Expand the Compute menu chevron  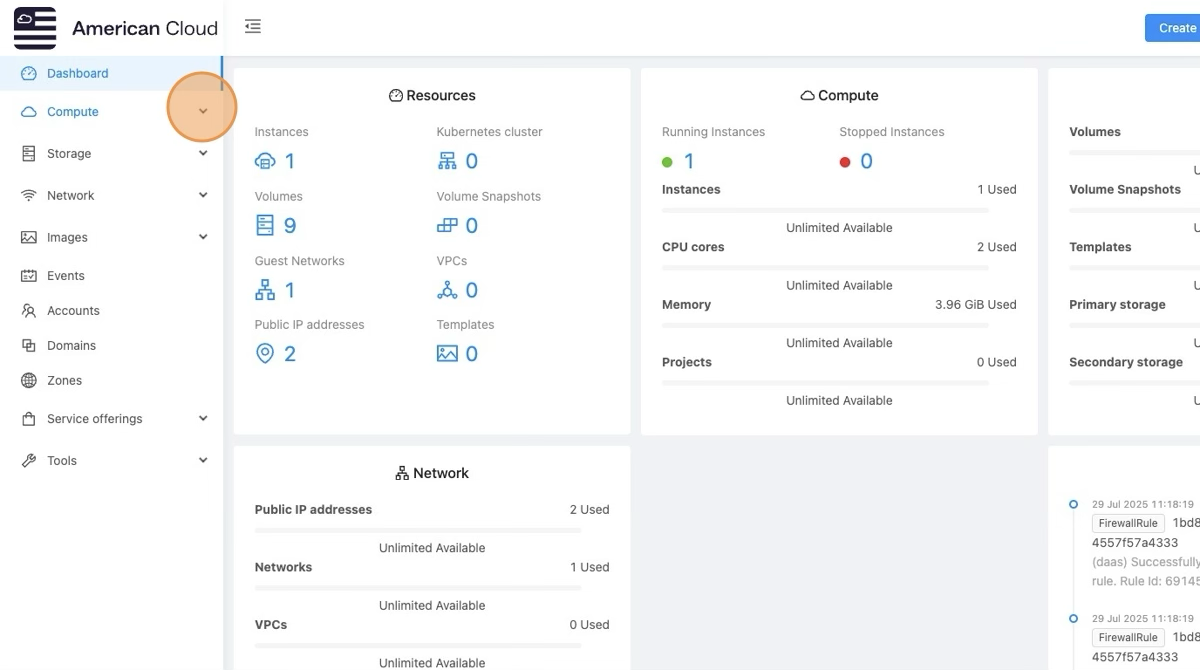point(203,111)
